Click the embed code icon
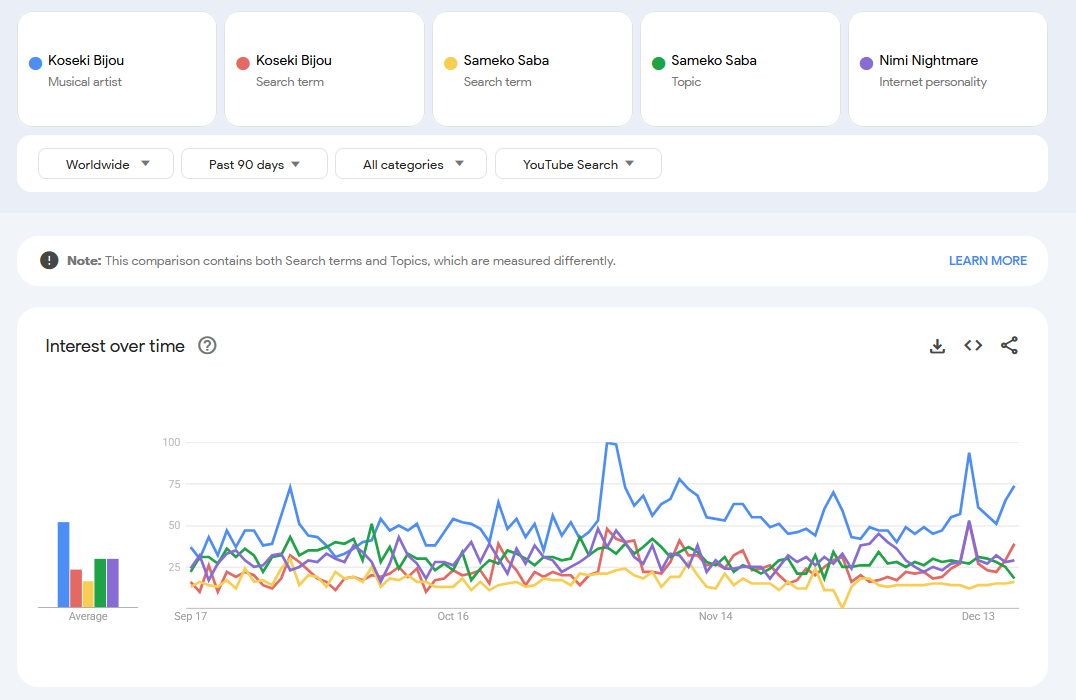The width and height of the screenshot is (1076, 700). [973, 346]
